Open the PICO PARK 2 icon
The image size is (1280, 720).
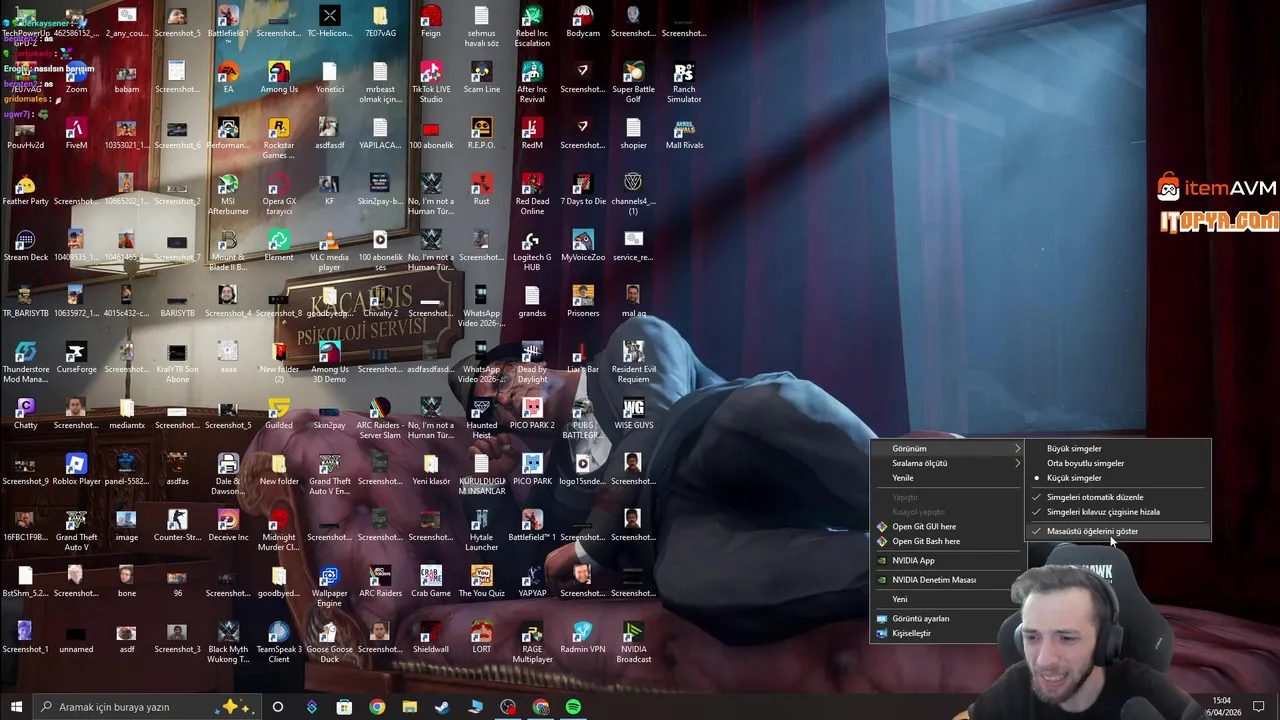(532, 414)
